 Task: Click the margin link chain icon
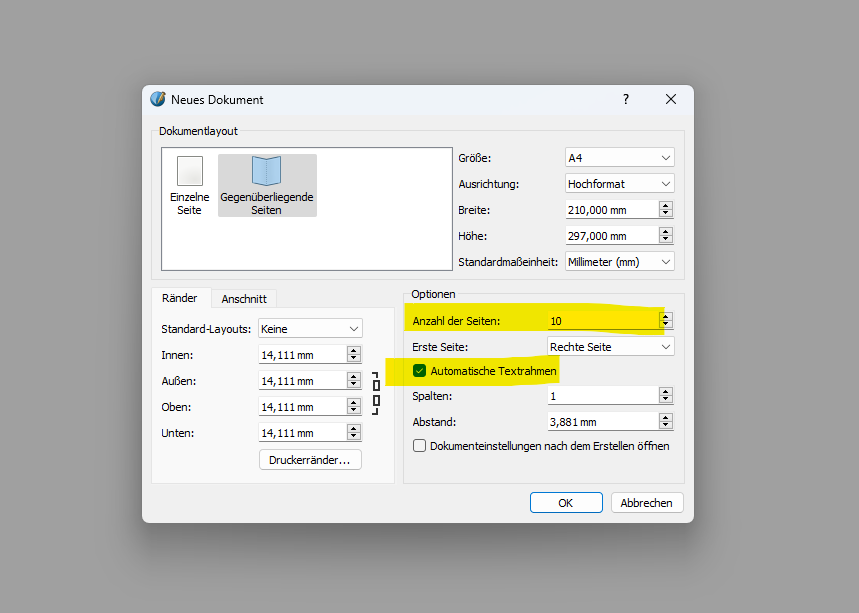click(x=376, y=393)
